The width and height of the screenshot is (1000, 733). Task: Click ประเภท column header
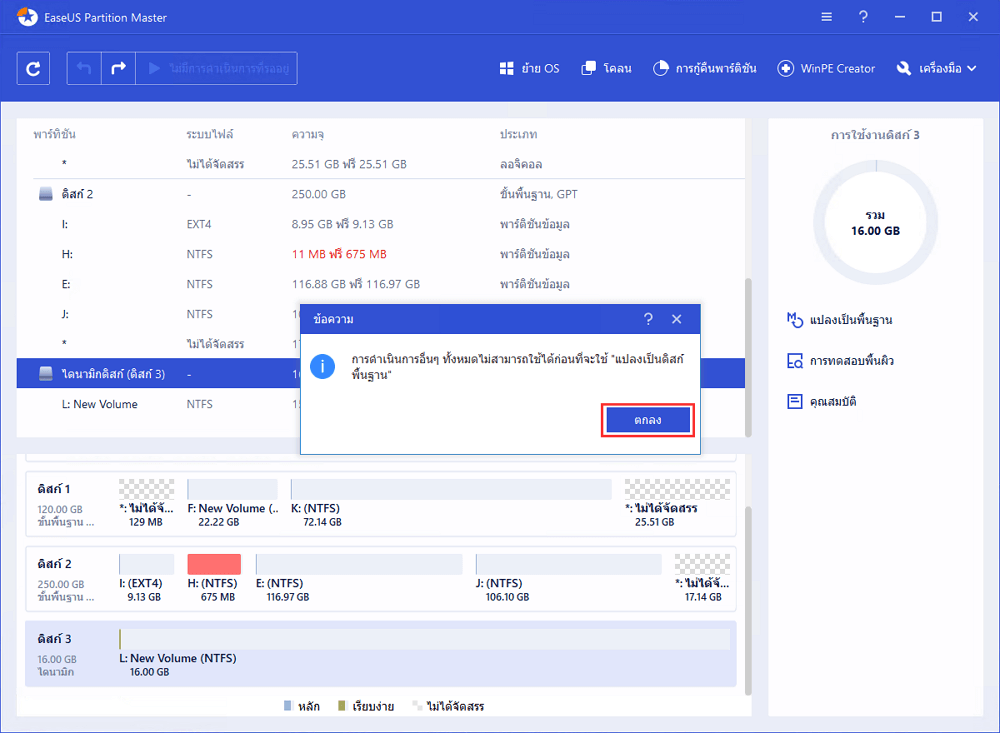[x=518, y=135]
